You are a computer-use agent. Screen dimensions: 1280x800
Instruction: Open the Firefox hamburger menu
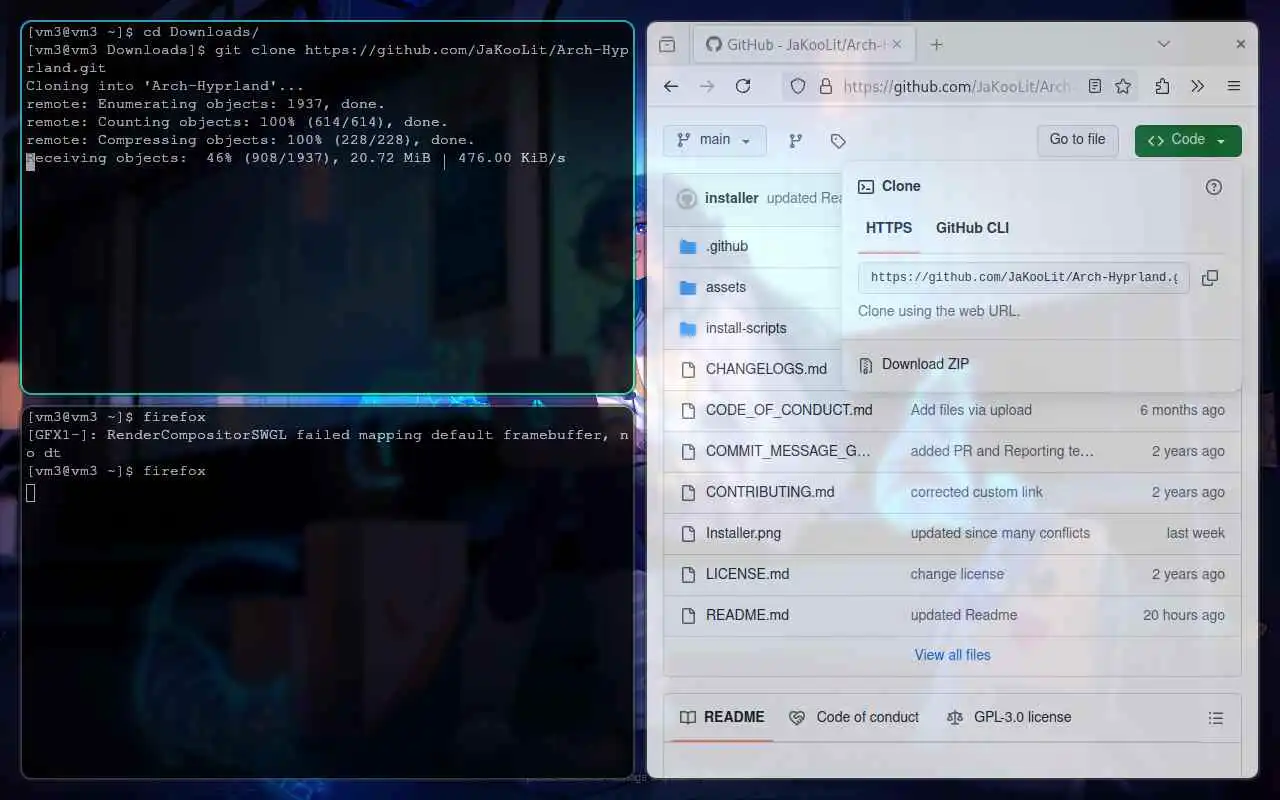(1234, 86)
